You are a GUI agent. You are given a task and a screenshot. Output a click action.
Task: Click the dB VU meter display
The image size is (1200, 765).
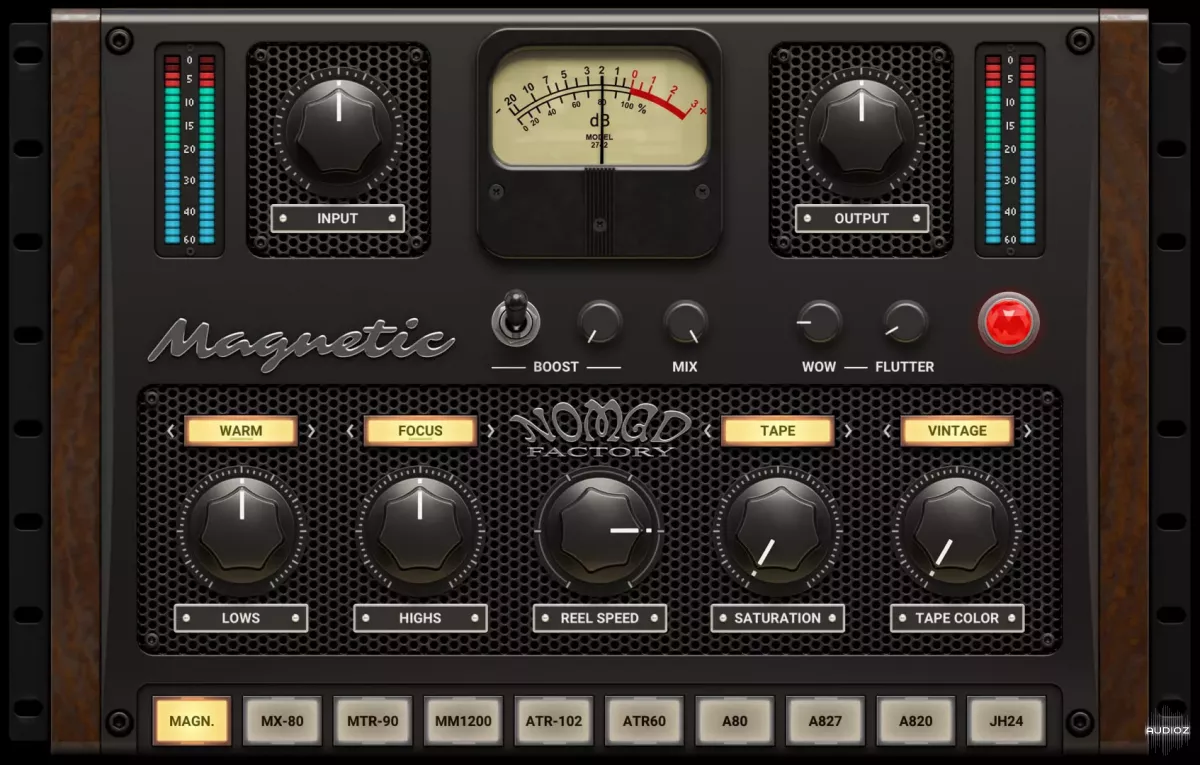(x=600, y=108)
